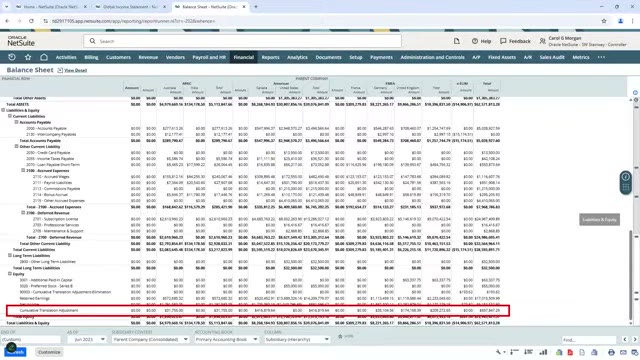
Task: Click 2800 - Other Long Term Liabilities row
Action: pyautogui.click(x=48, y=262)
